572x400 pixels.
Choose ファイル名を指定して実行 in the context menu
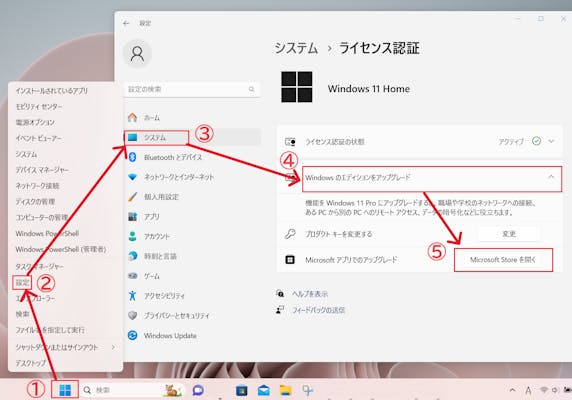click(x=50, y=330)
